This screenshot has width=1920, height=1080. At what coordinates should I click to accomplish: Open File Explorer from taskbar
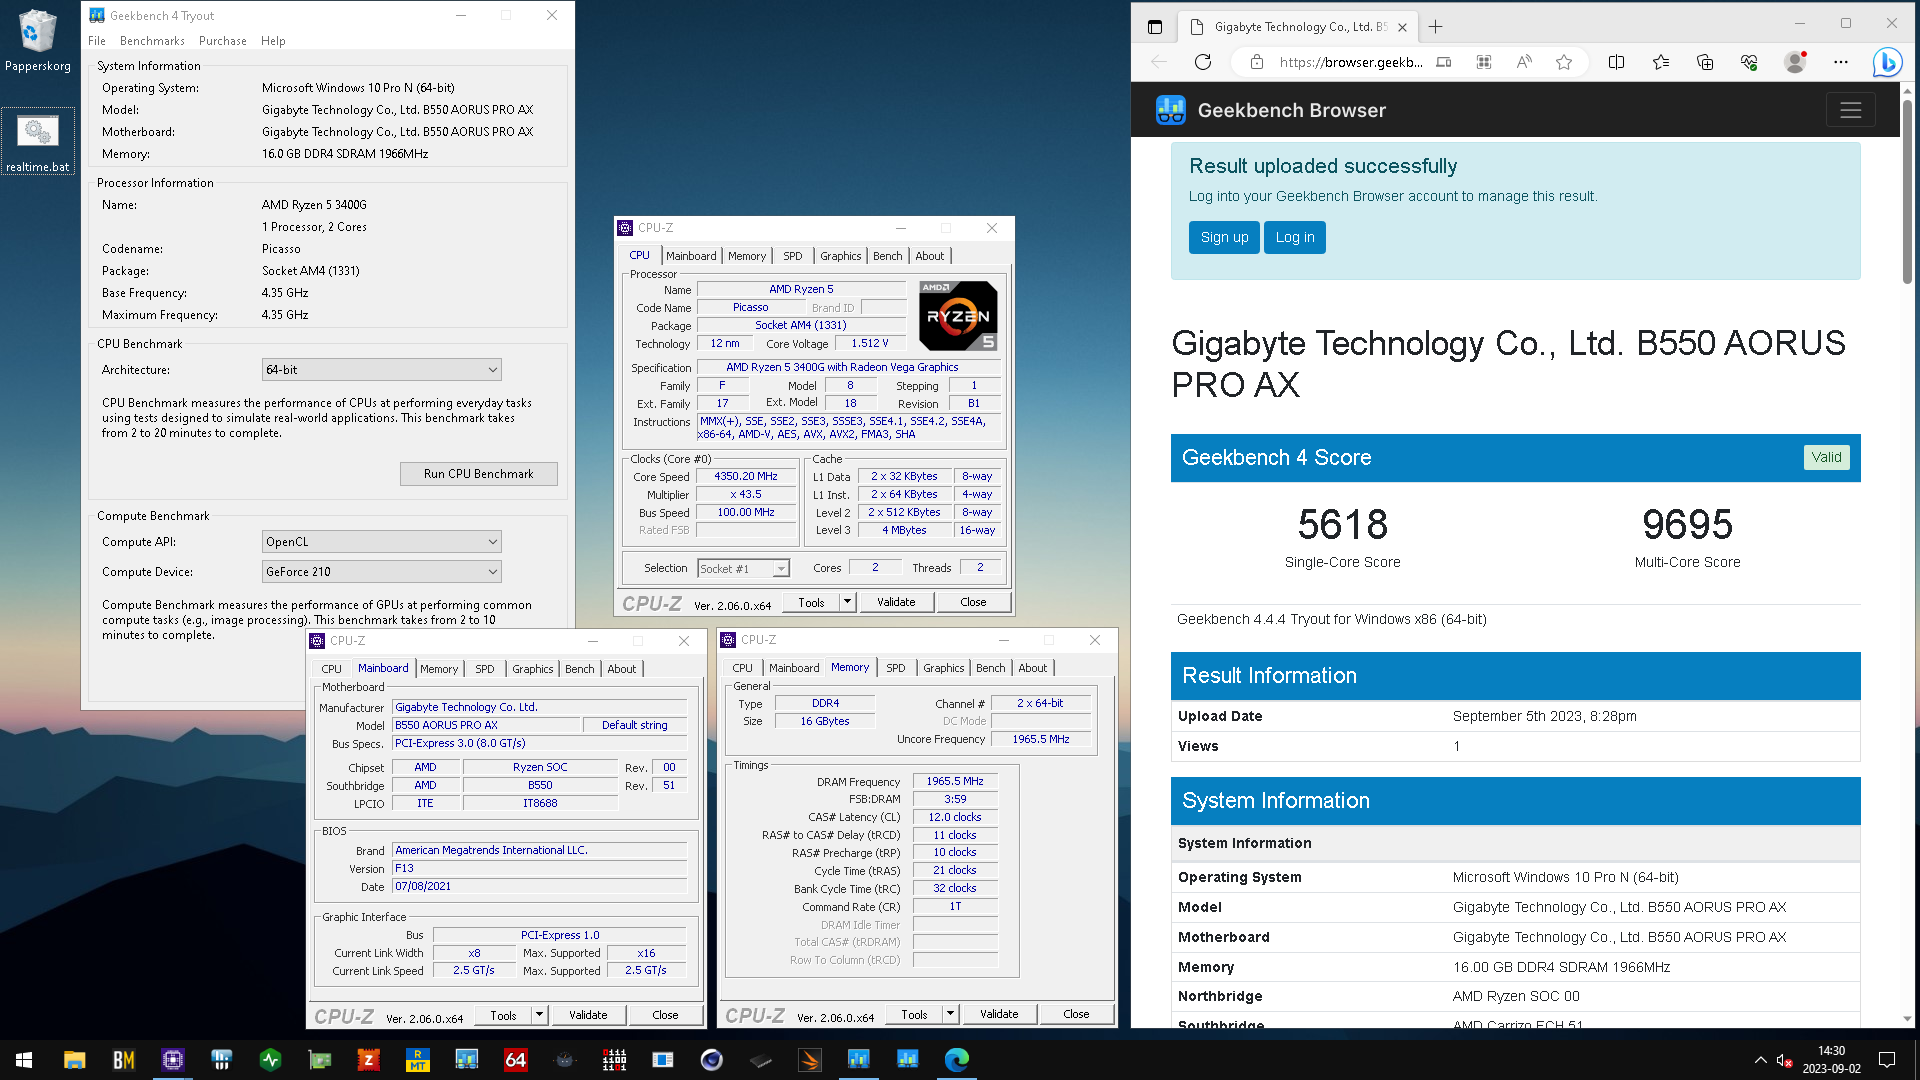click(x=74, y=1060)
